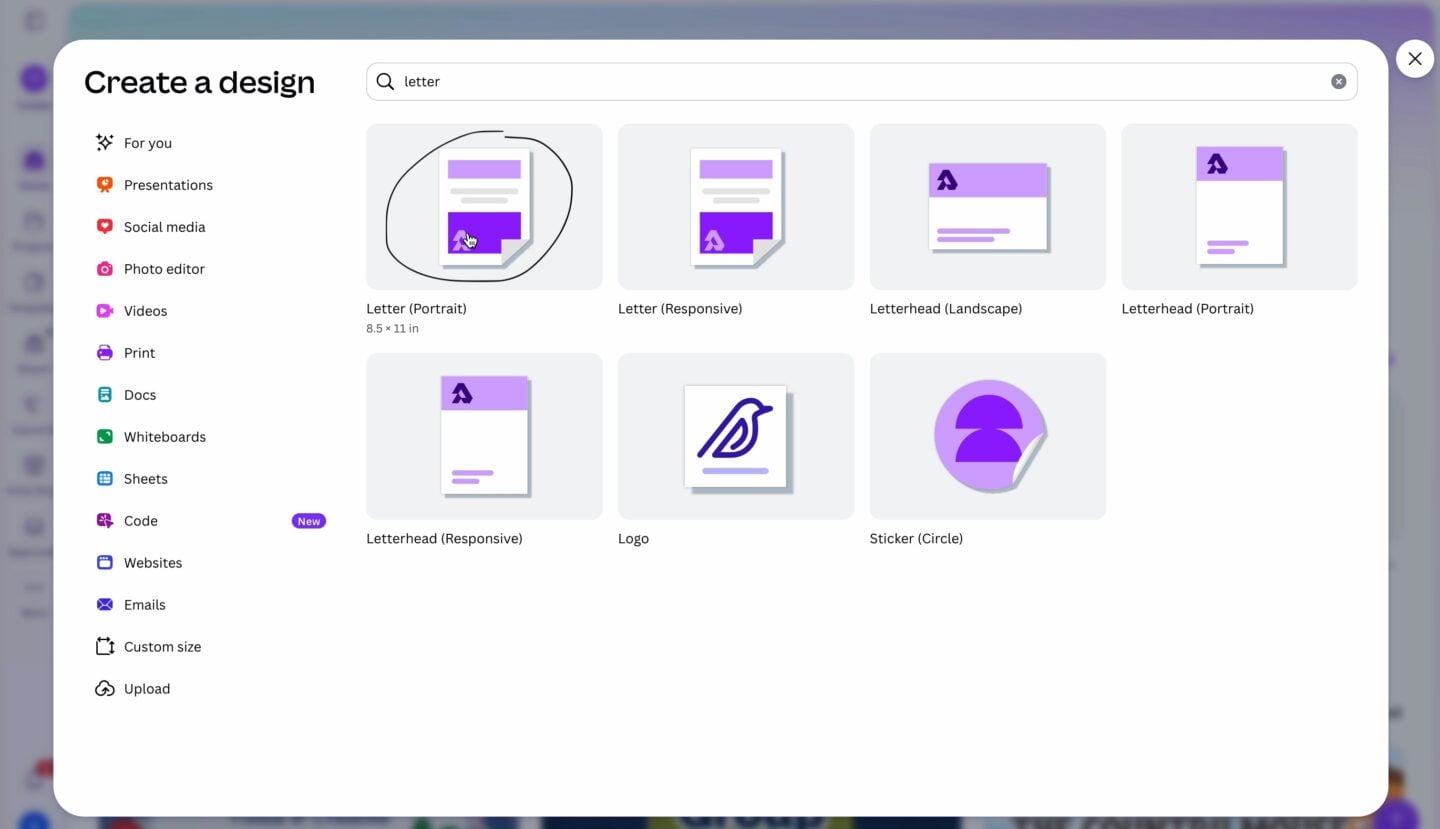Choose the Letter (Portrait) thumbnail
1440x829 pixels.
click(x=484, y=207)
